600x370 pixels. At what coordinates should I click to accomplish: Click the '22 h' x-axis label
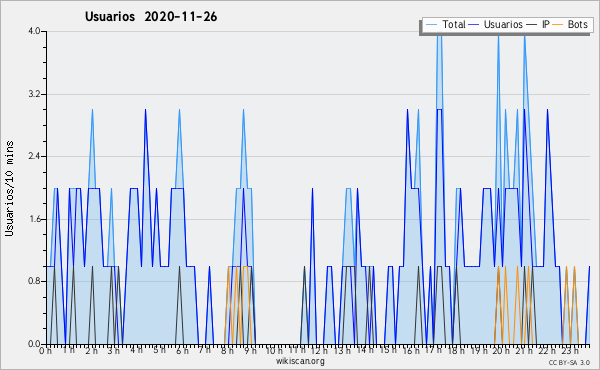point(546,351)
